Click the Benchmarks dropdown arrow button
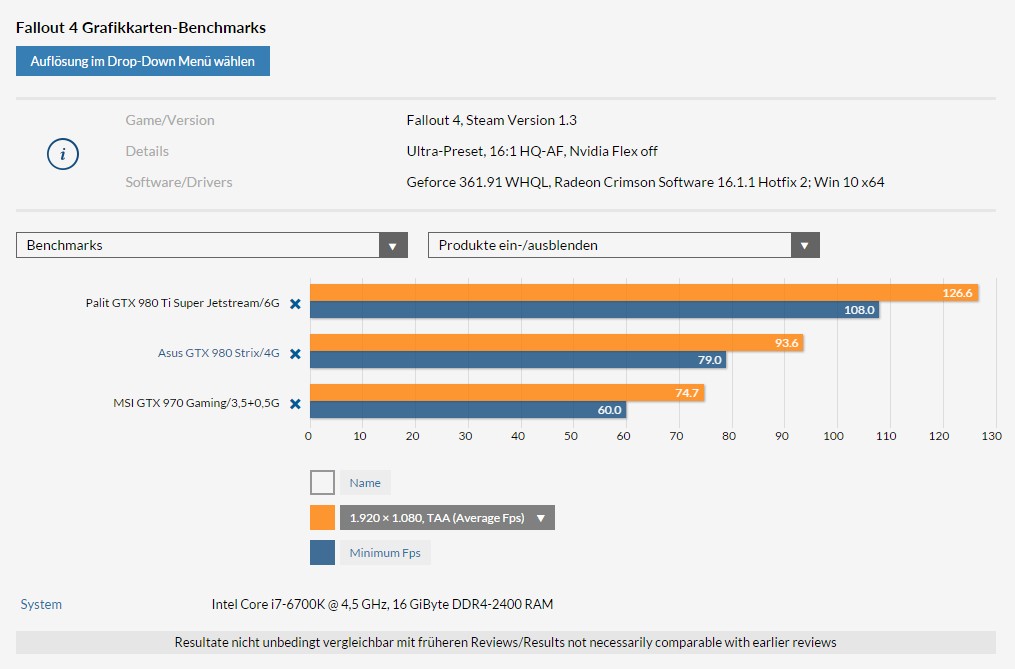Viewport: 1015px width, 669px height. click(x=393, y=245)
